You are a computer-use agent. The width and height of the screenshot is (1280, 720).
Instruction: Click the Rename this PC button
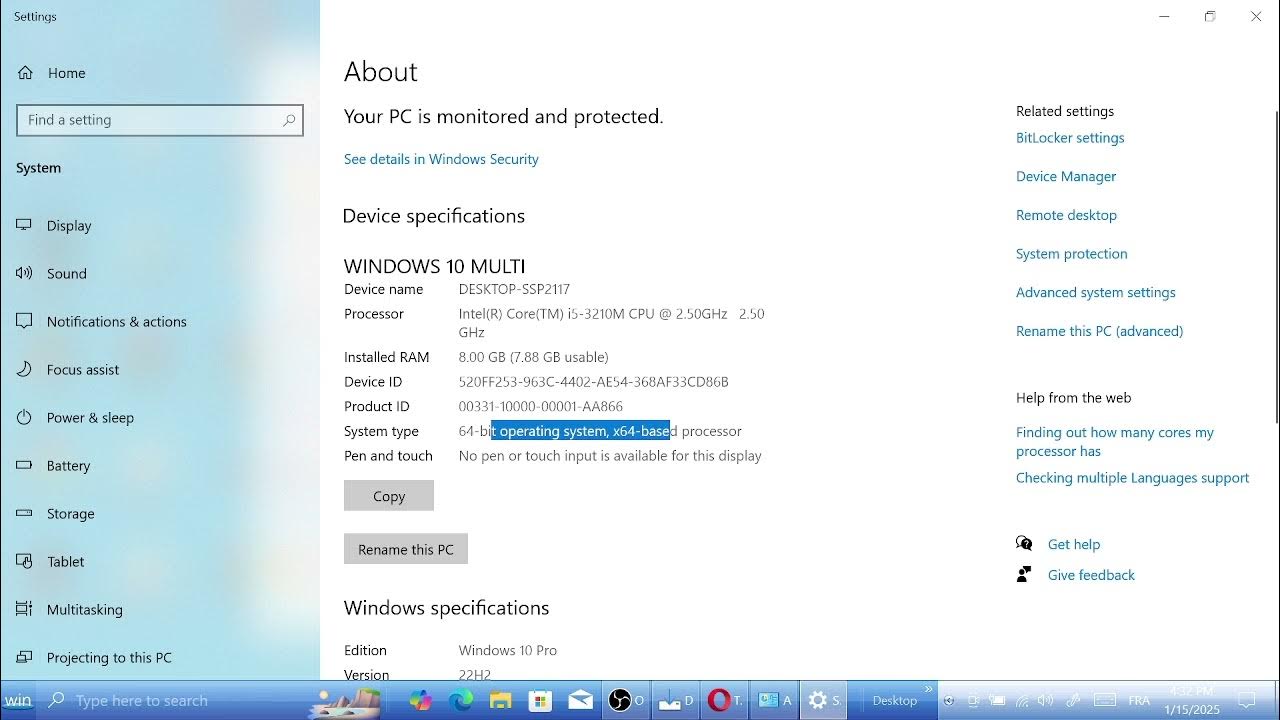[x=406, y=549]
